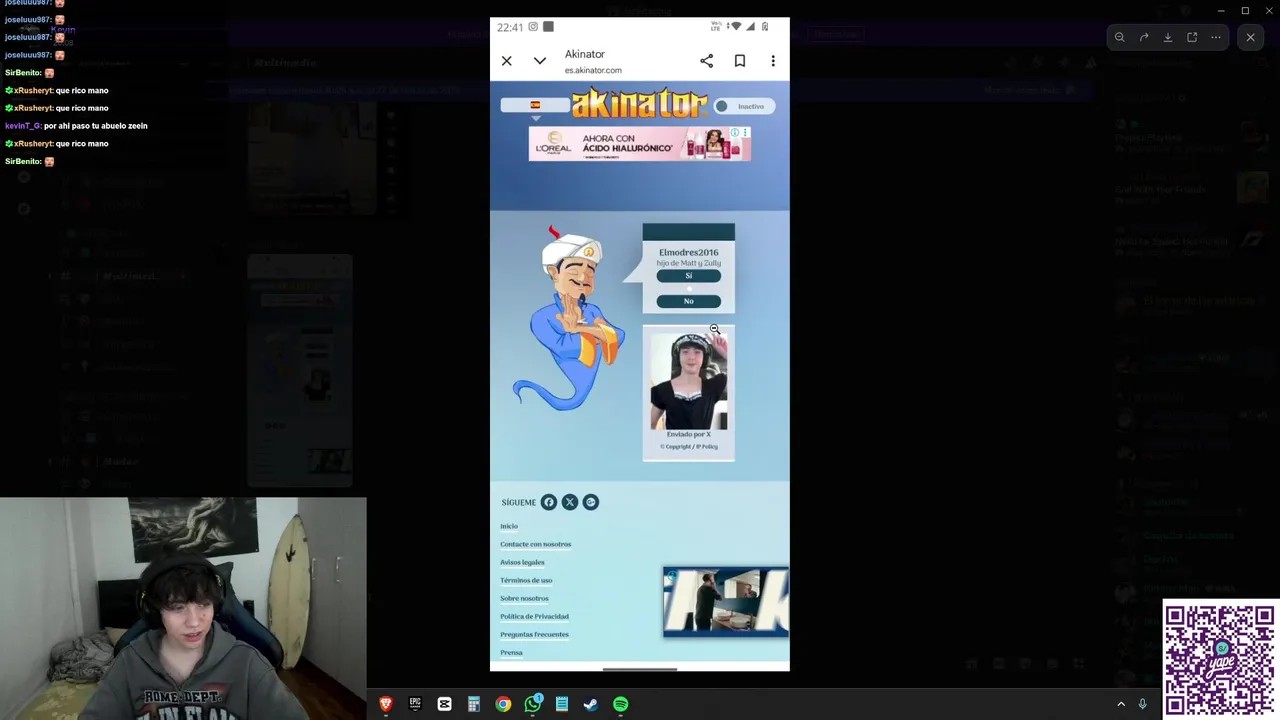Viewport: 1280px width, 720px height.
Task: Open the Spanish flag language selector
Action: pos(535,105)
